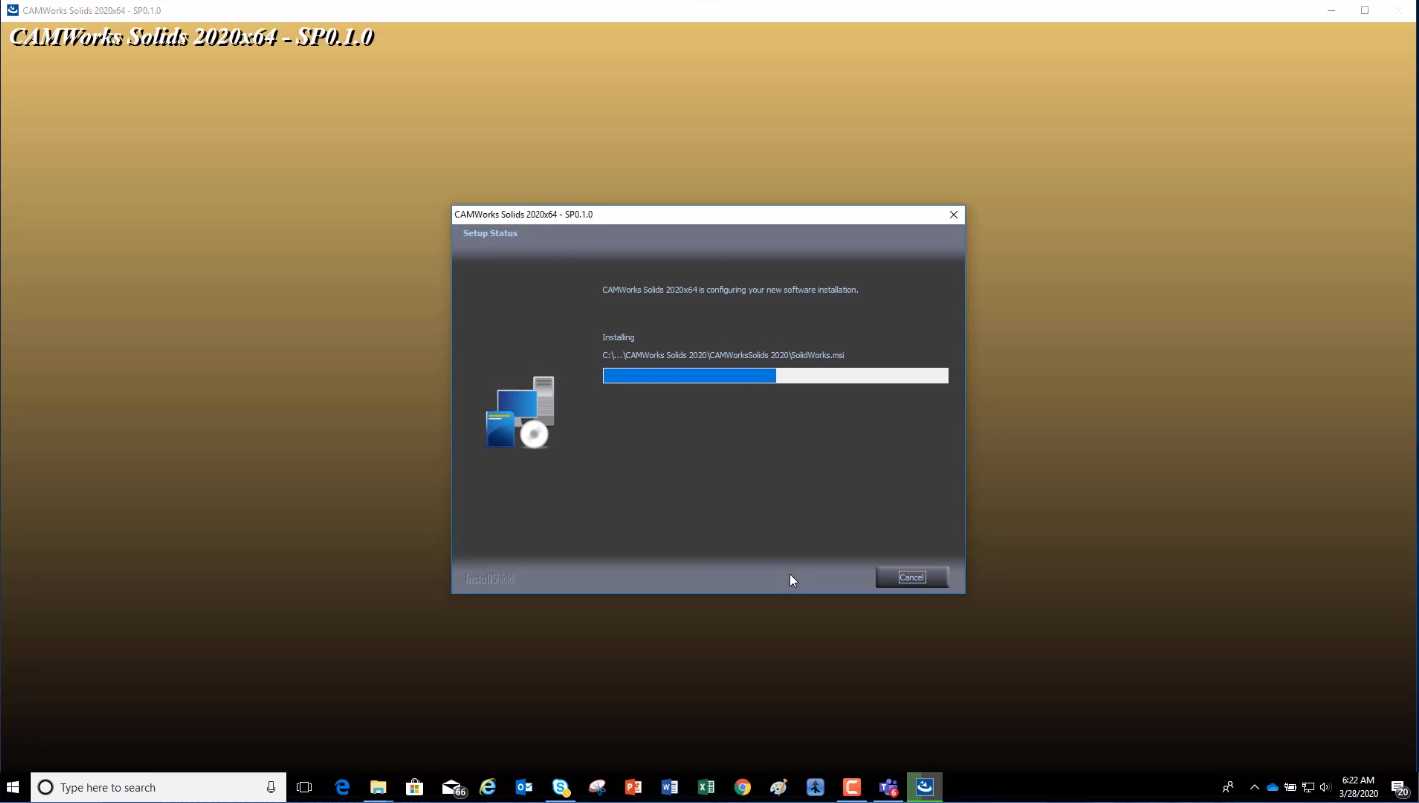Launch Excel from the taskbar
Image resolution: width=1419 pixels, height=803 pixels.
point(706,787)
